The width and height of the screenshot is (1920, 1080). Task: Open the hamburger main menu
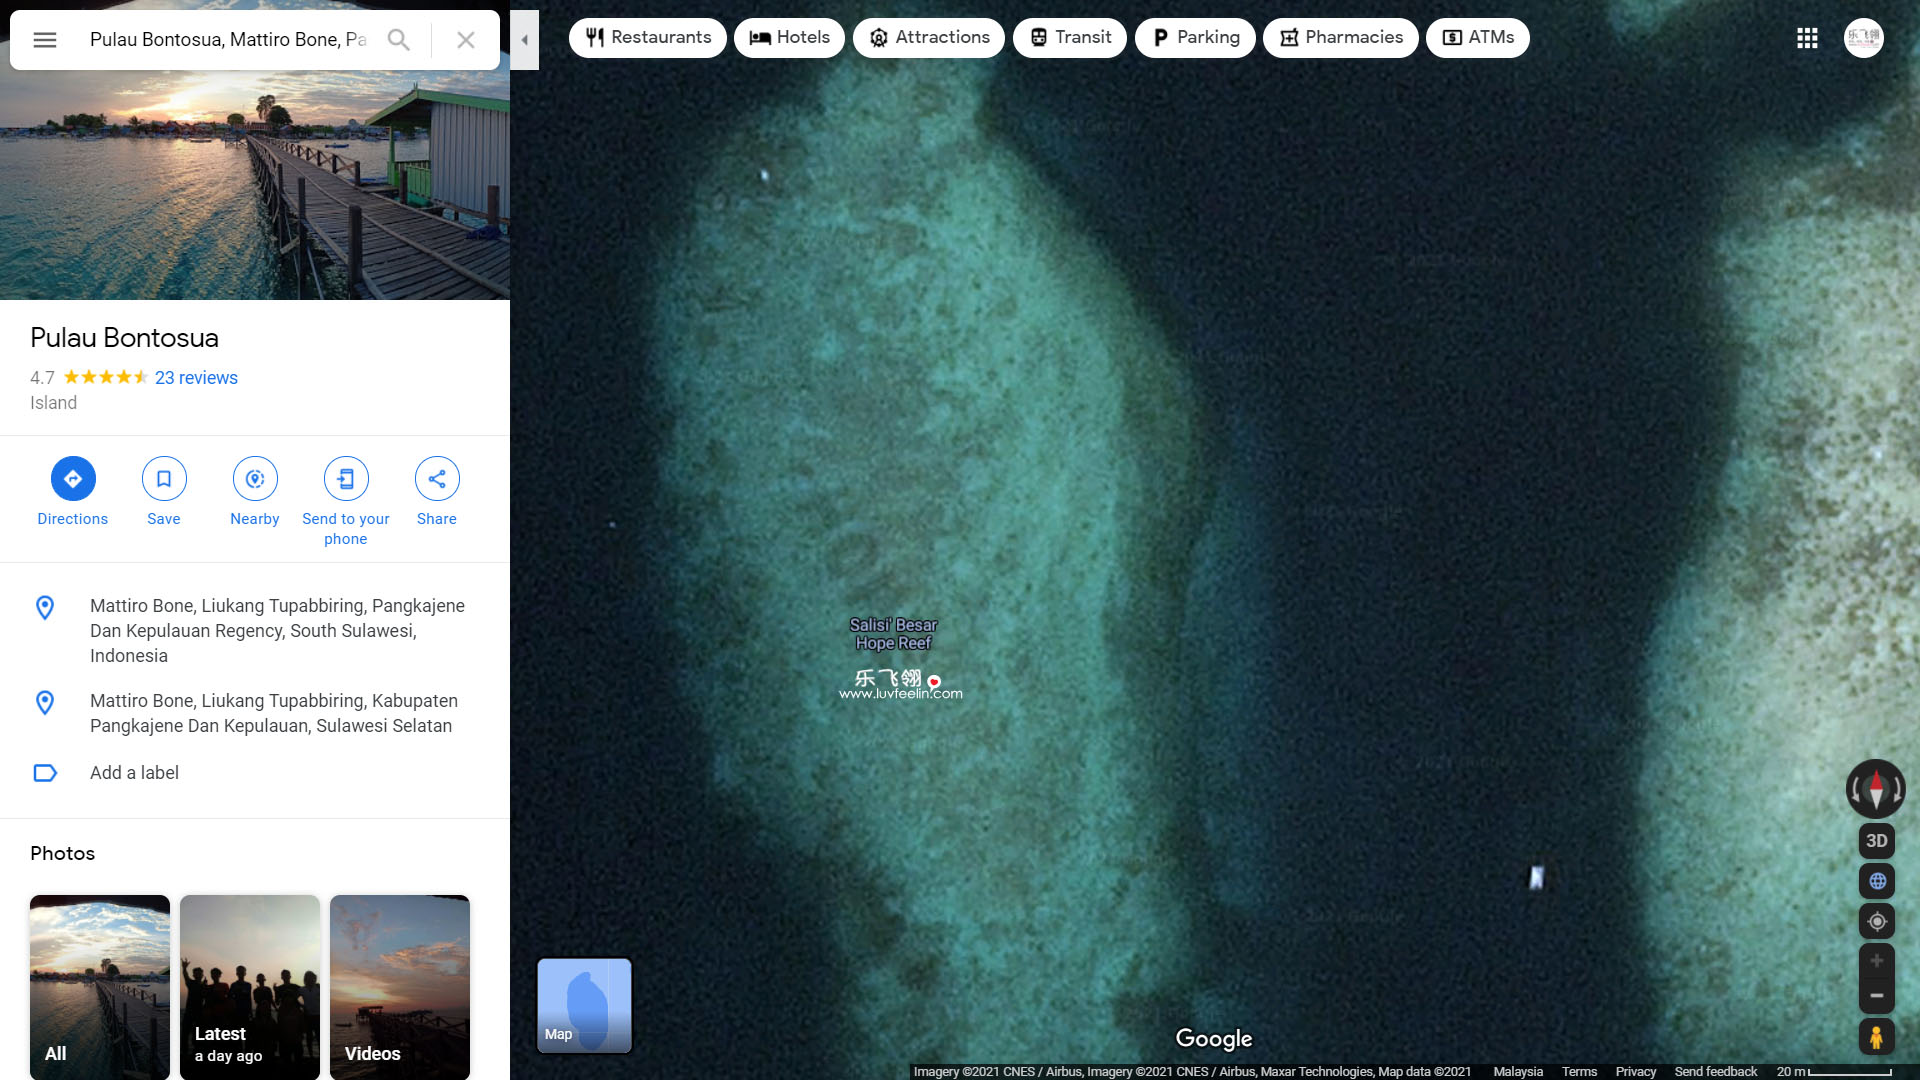(45, 40)
